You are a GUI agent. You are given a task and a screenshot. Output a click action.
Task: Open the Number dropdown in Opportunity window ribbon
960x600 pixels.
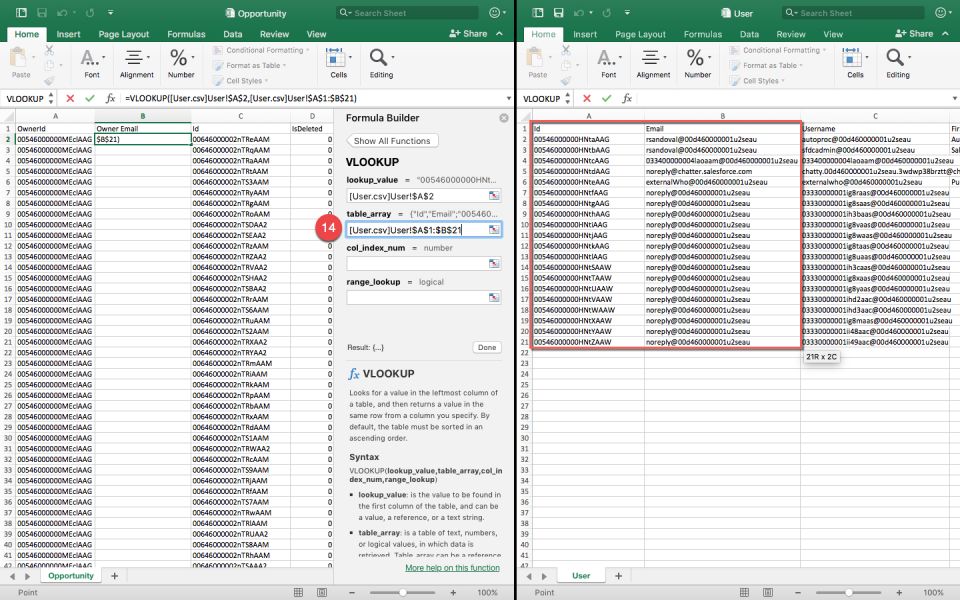point(181,62)
